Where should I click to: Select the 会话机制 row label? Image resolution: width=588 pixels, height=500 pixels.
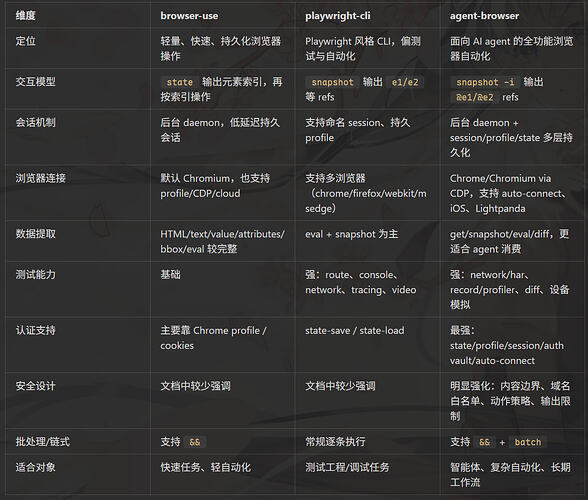click(35, 122)
